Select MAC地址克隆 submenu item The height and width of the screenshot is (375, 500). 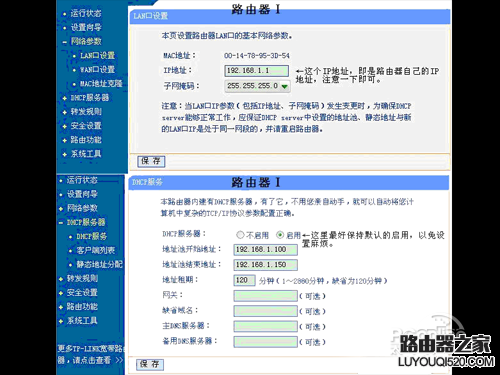101,83
